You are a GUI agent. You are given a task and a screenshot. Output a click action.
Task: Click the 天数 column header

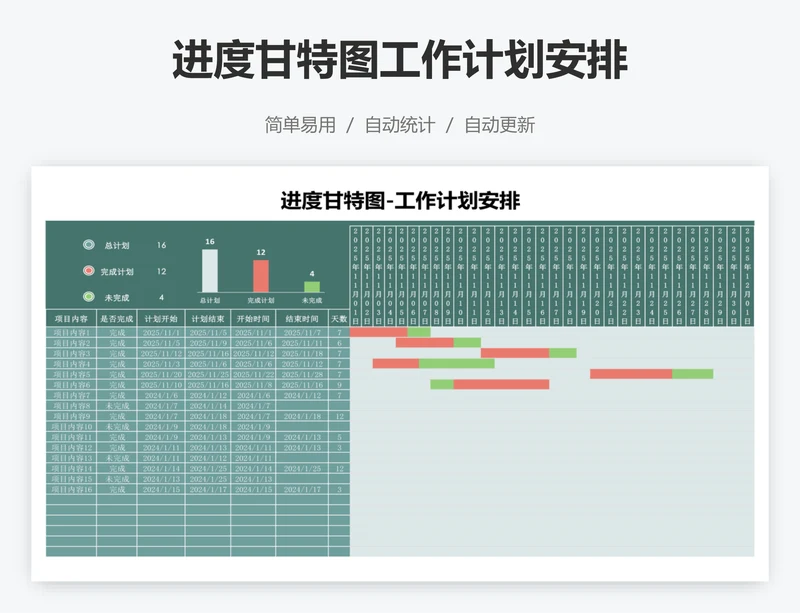coord(339,318)
